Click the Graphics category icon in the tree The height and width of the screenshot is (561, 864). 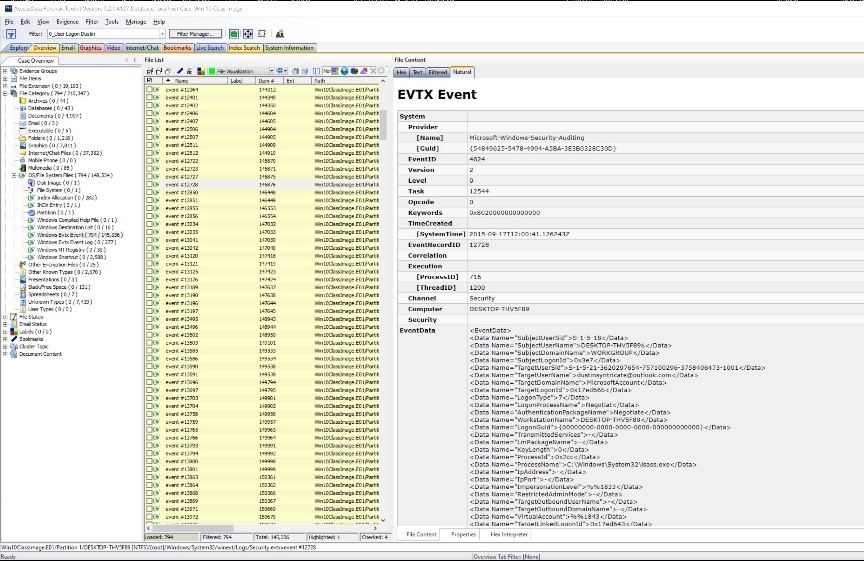click(x=23, y=145)
